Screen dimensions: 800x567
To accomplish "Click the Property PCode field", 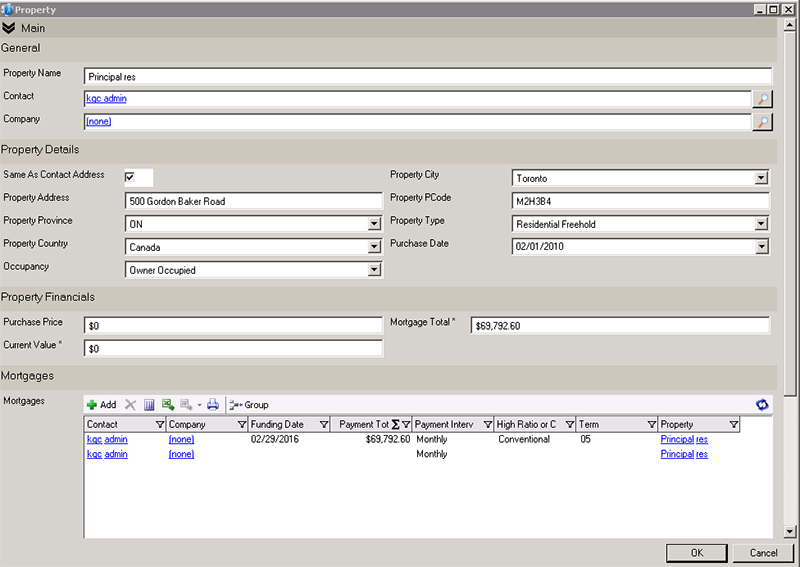I will point(640,201).
